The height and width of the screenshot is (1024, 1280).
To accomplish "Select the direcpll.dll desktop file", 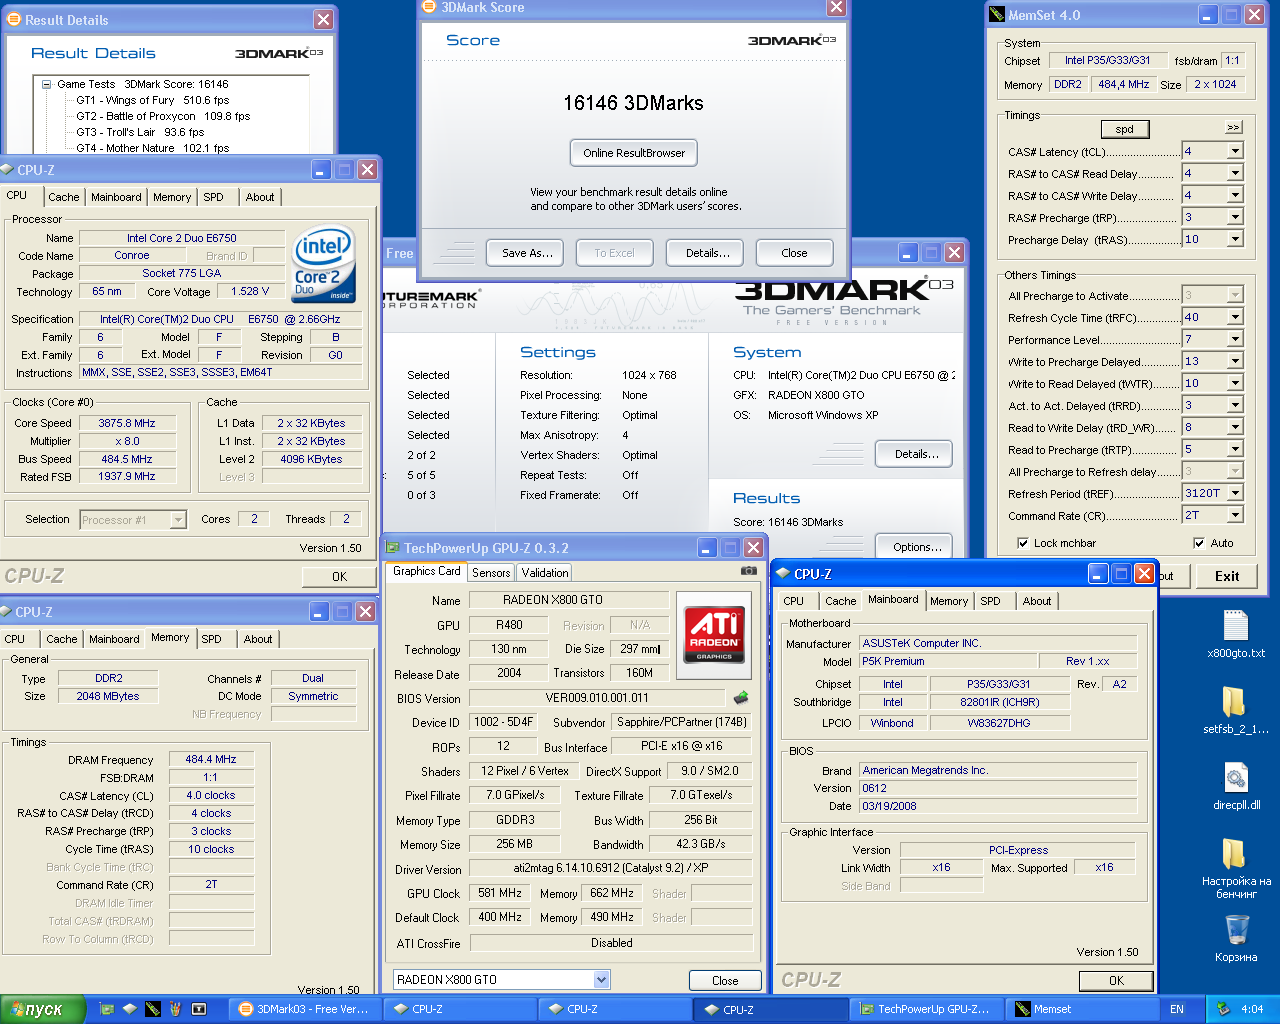I will [x=1236, y=786].
